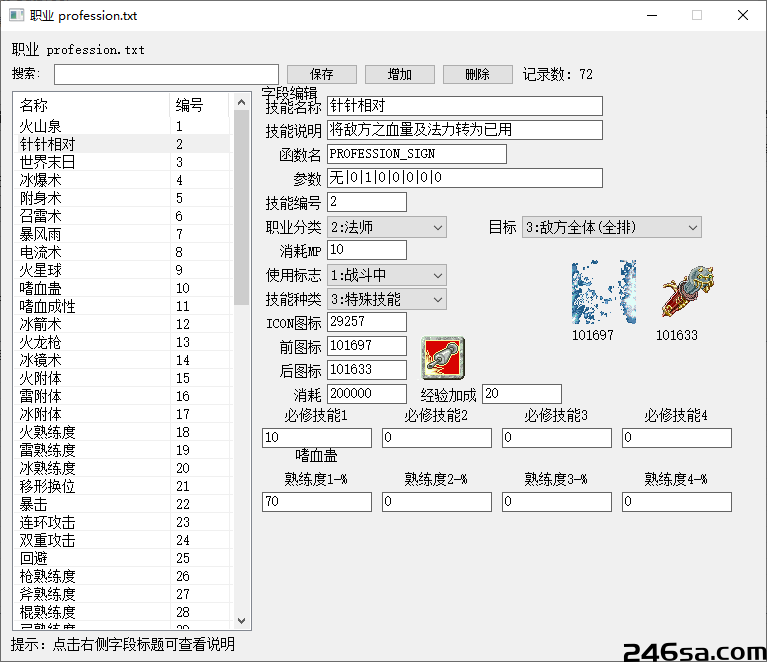The image size is (767, 662).
Task: Focus the 搜索 search field
Action: [166, 74]
